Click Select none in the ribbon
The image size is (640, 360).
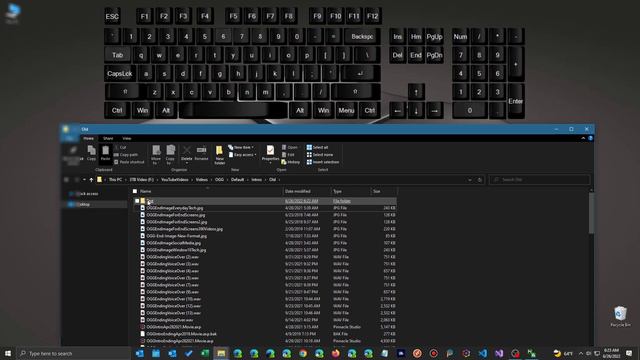(320, 155)
